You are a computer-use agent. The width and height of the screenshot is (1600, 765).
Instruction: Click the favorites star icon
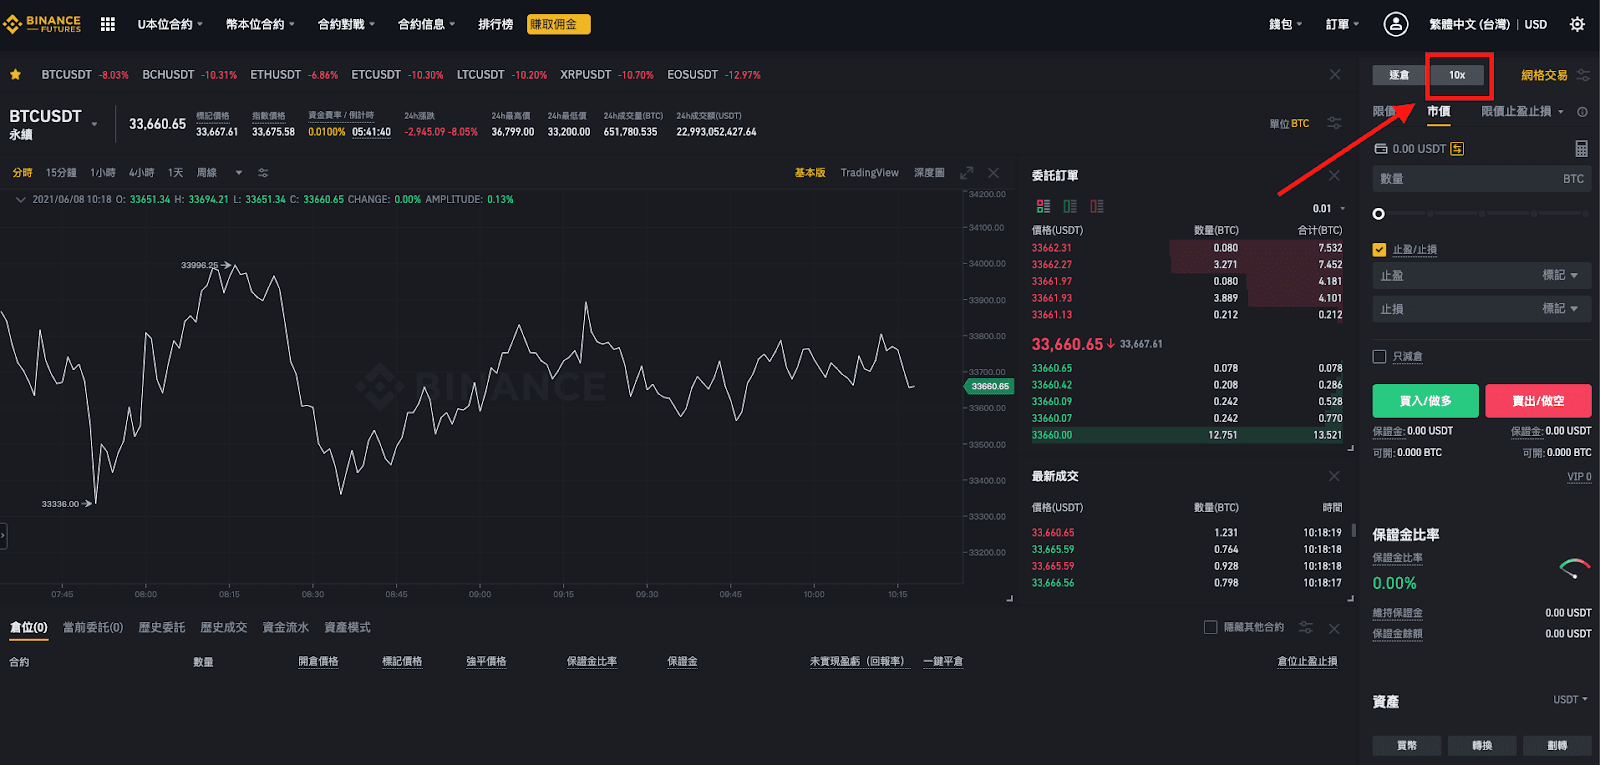[15, 75]
